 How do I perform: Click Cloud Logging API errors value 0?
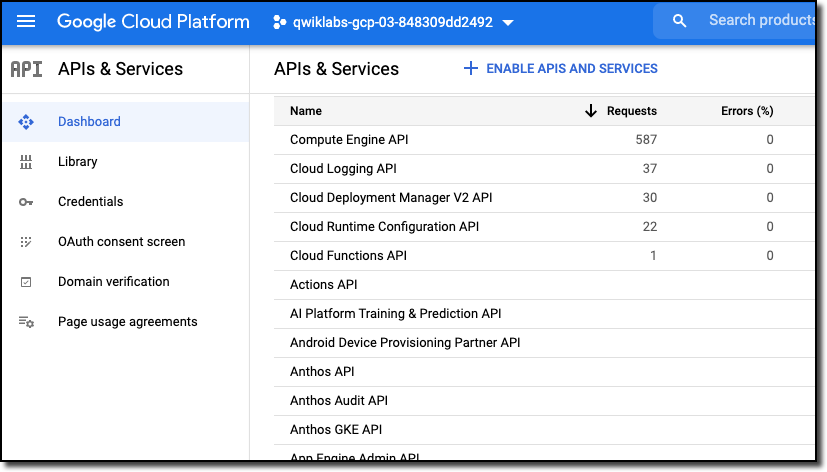coord(770,169)
